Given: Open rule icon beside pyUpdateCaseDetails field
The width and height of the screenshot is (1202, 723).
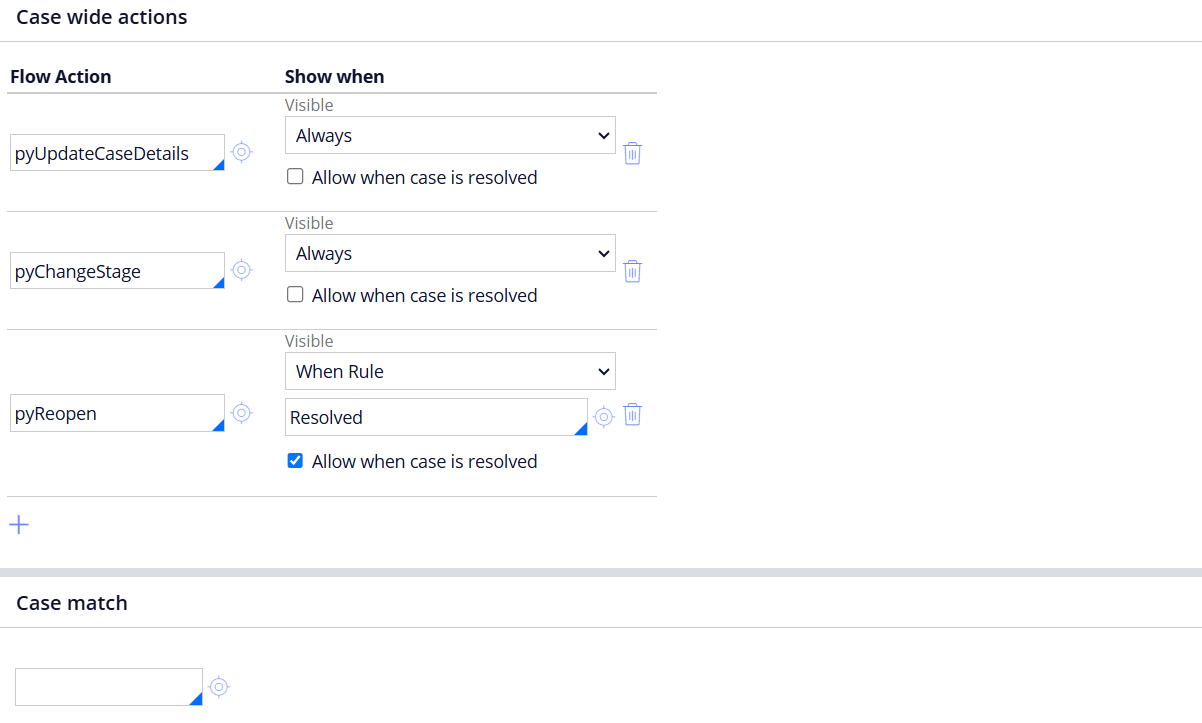Looking at the screenshot, I should pos(241,152).
